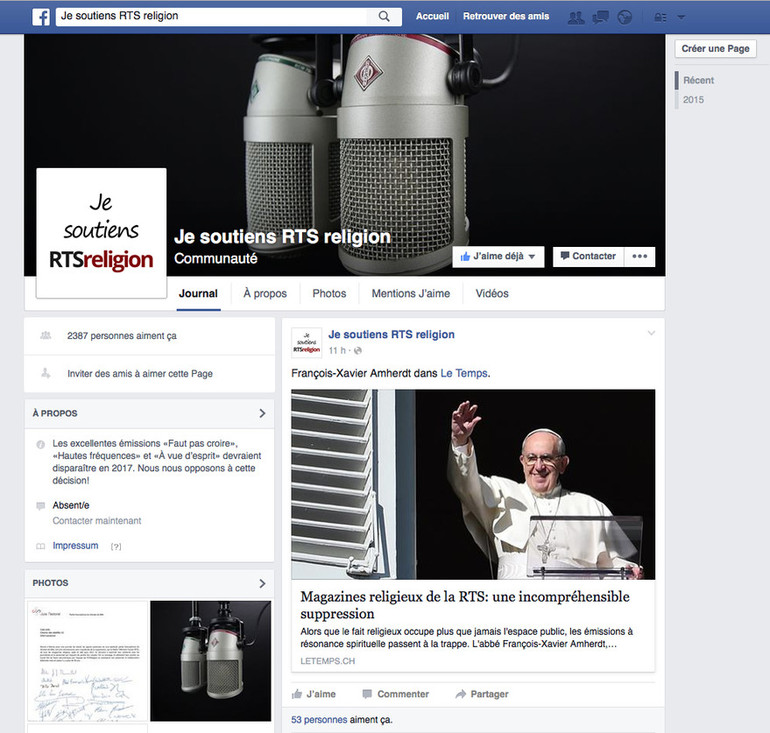
Task: Click the Contacter button
Action: click(588, 256)
